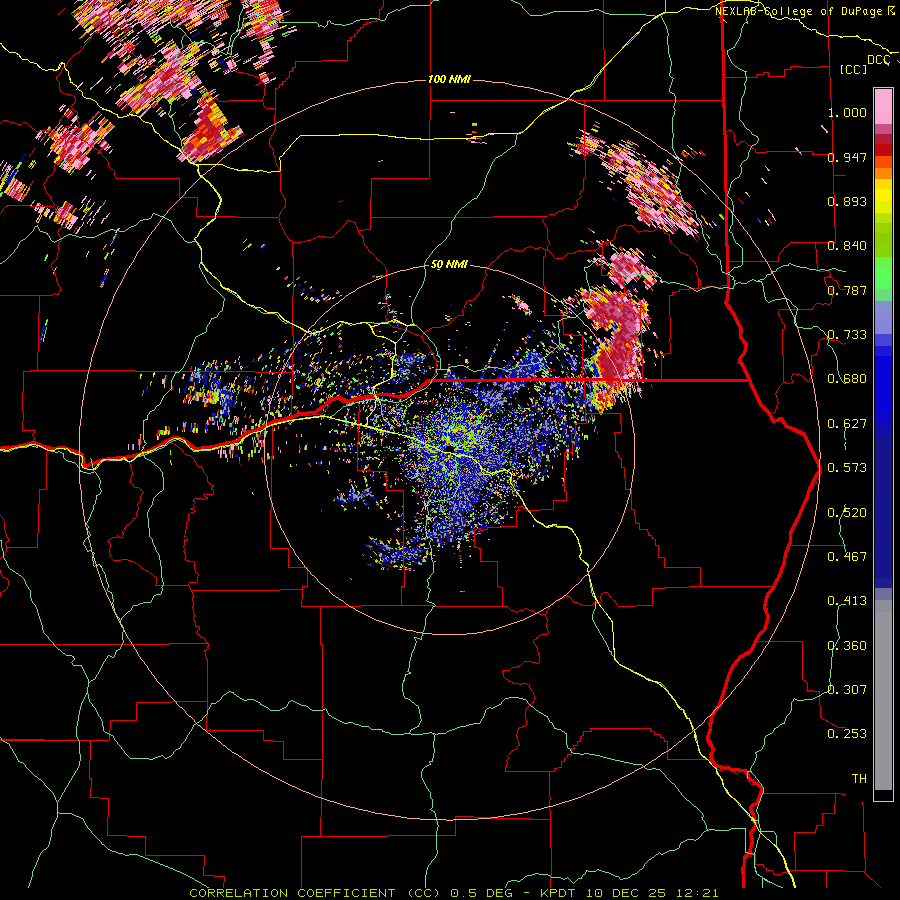Click the 1.000 color scale value

[847, 112]
